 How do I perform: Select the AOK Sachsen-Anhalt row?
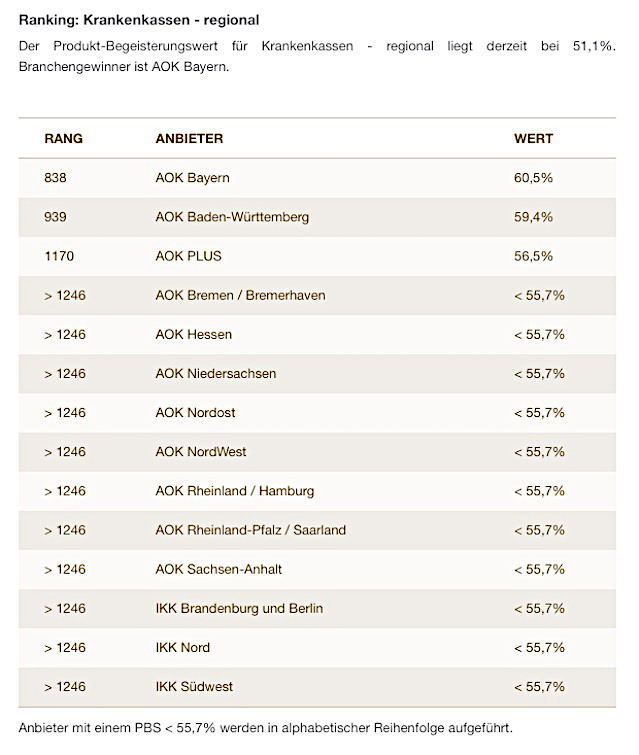click(x=218, y=569)
